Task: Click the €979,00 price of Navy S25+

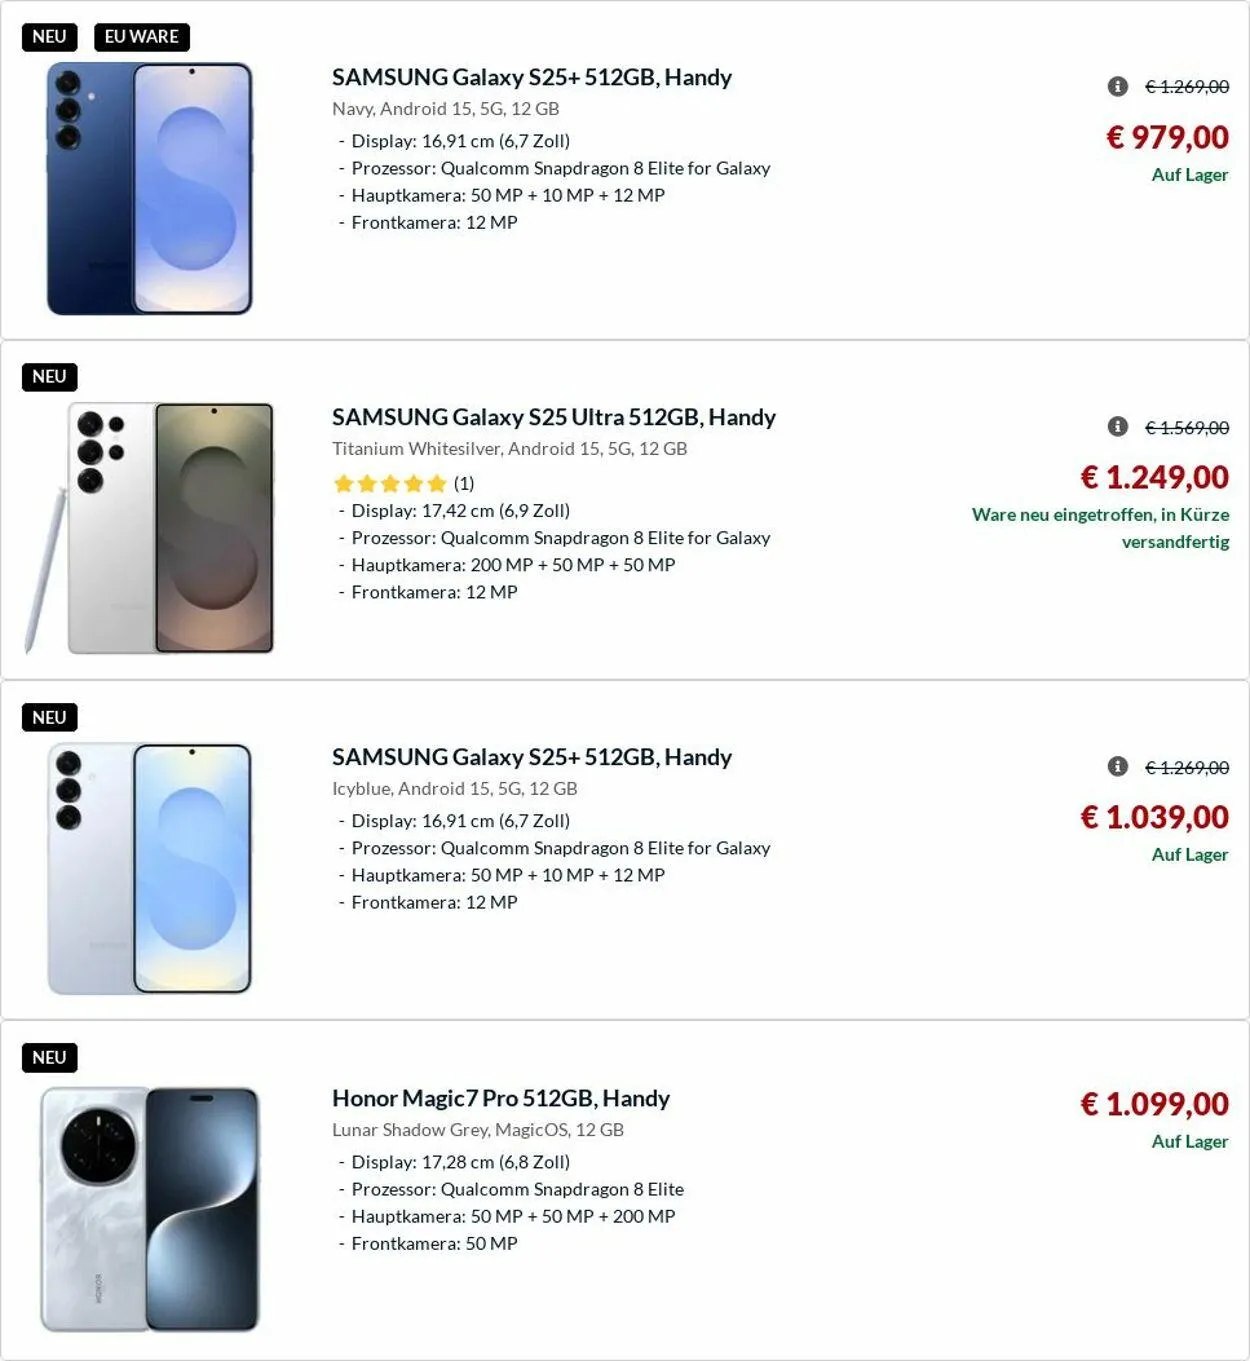Action: click(x=1167, y=137)
